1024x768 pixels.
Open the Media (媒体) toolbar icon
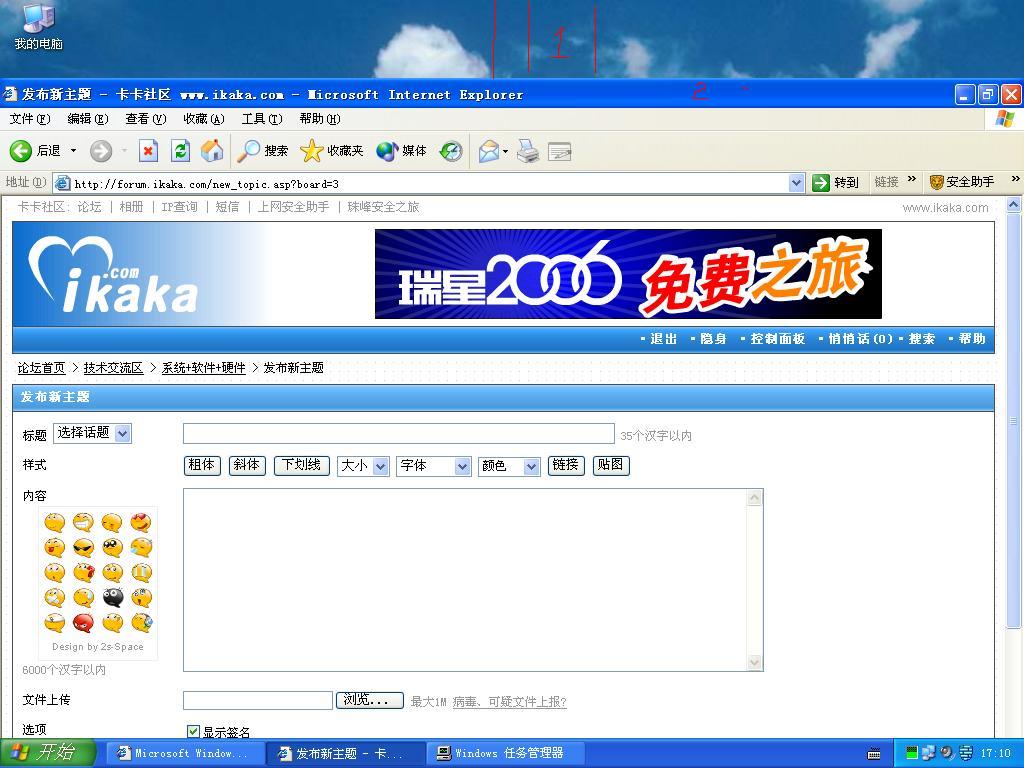(387, 151)
